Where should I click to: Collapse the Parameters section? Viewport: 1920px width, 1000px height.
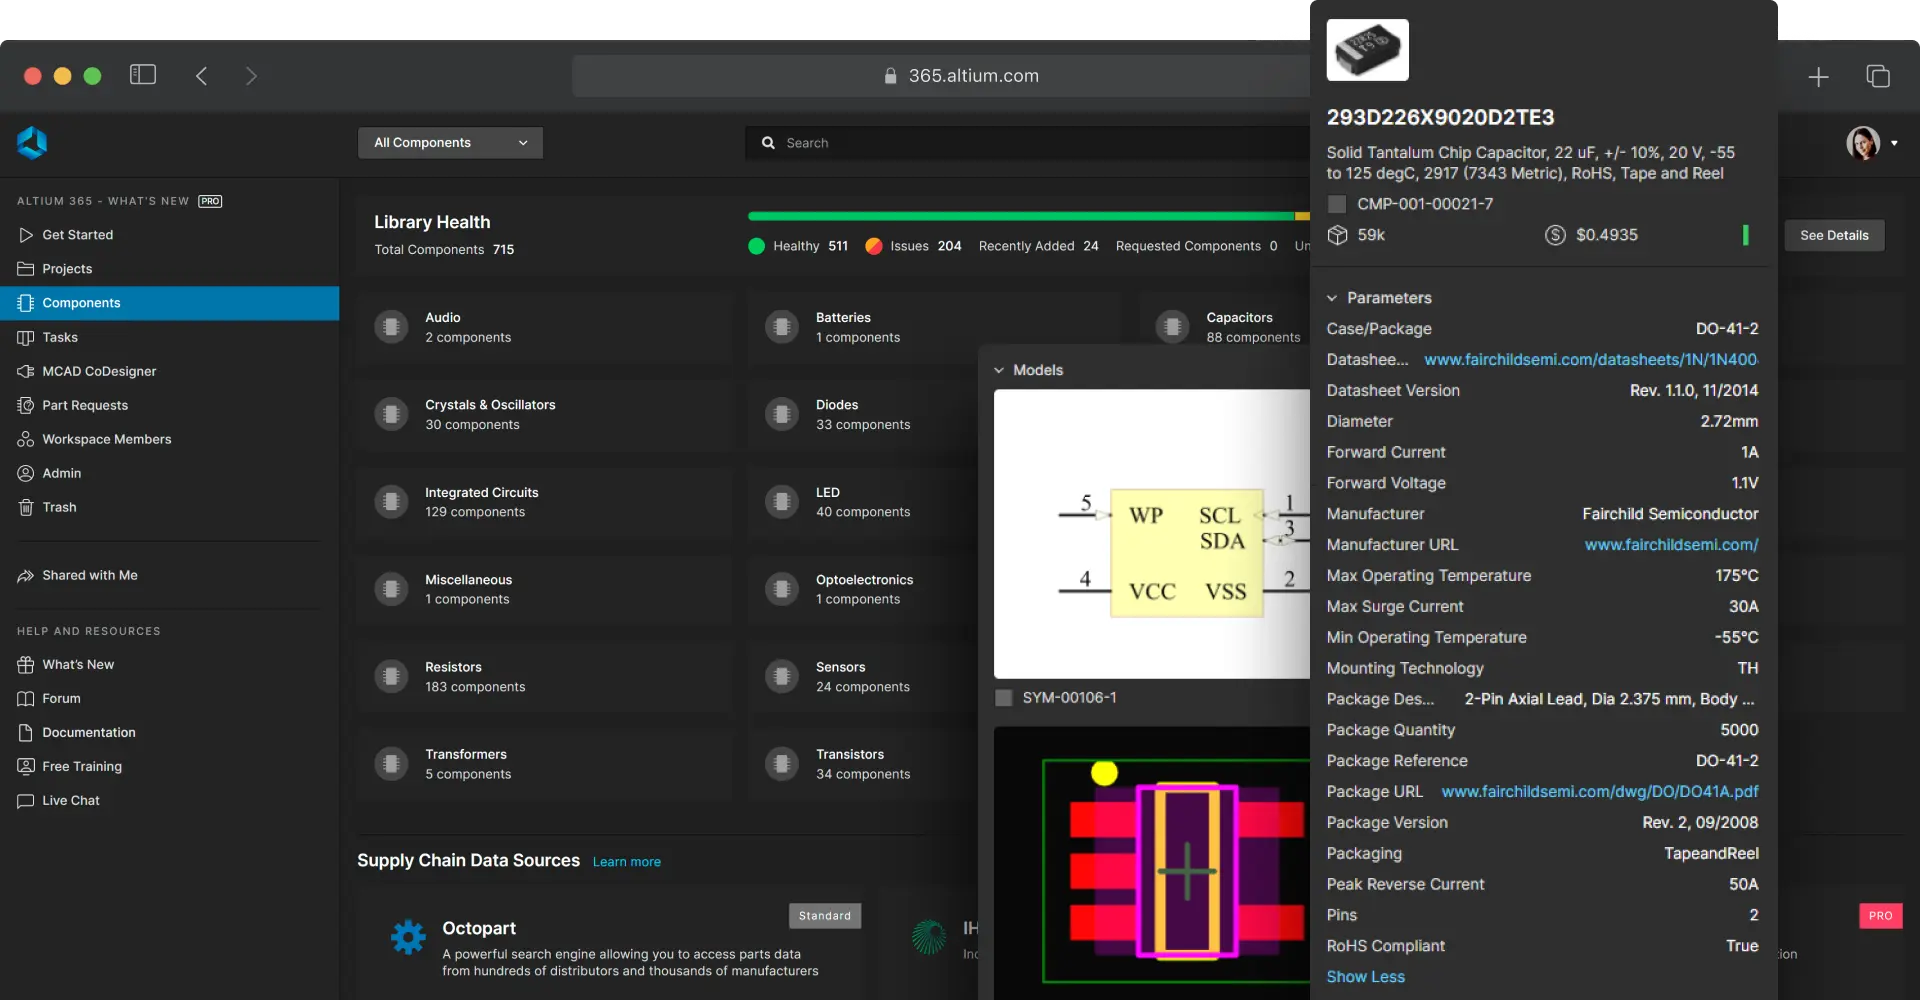1332,298
